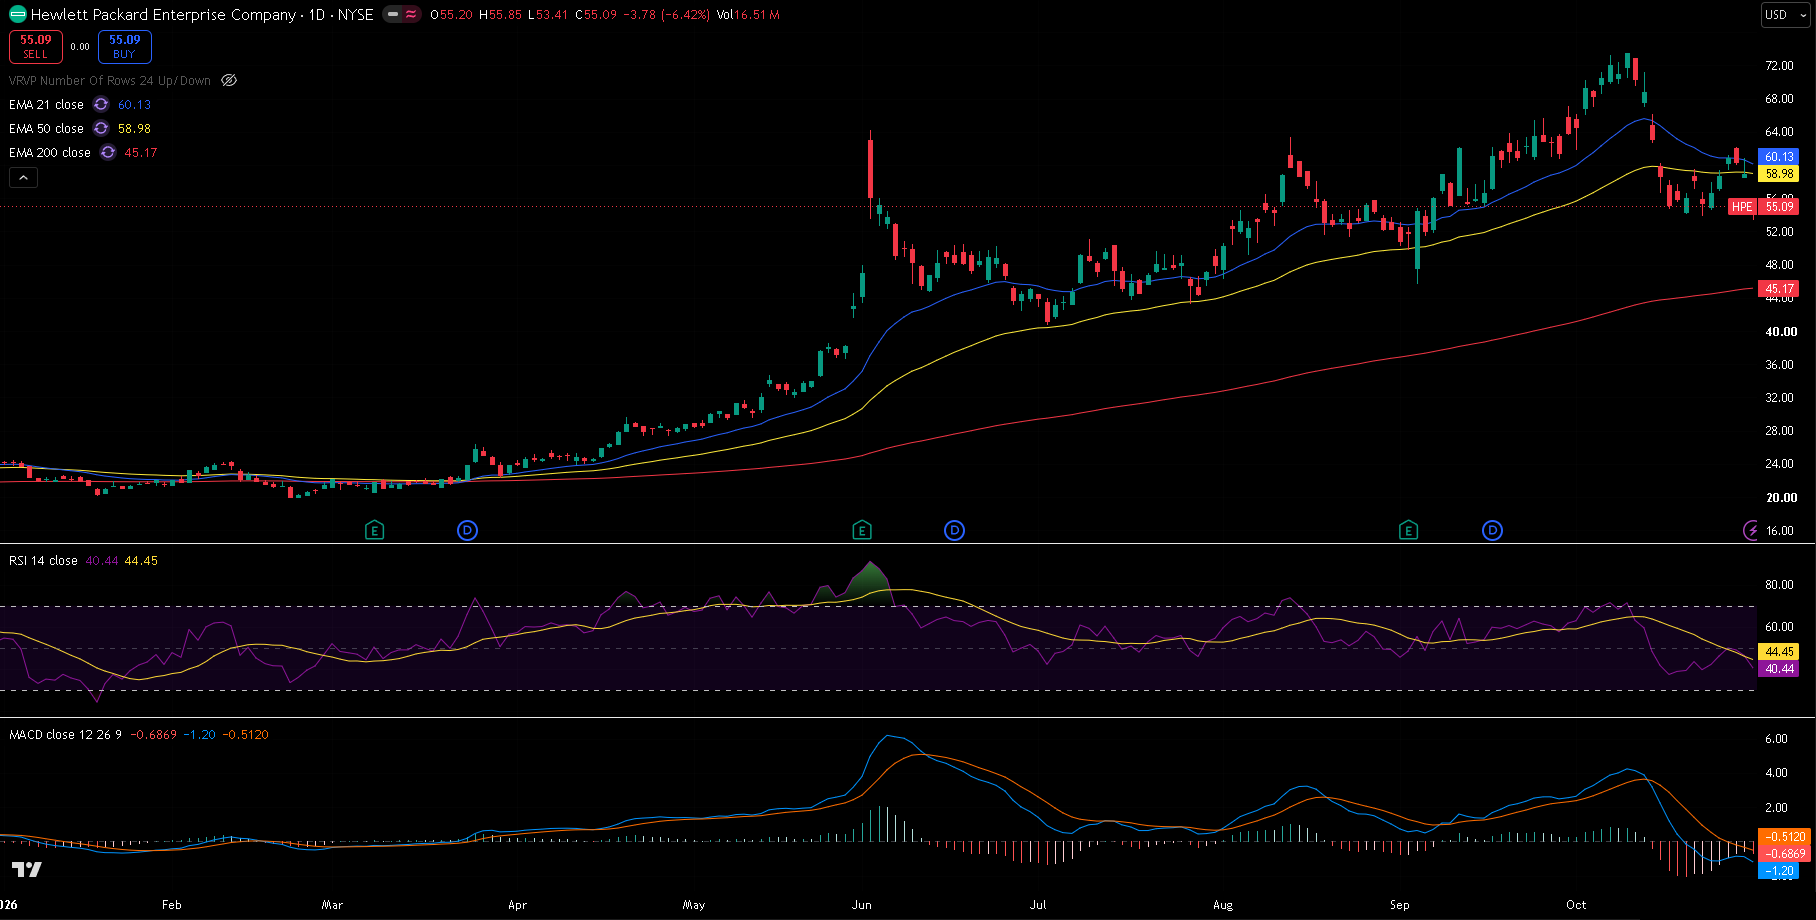Image resolution: width=1816 pixels, height=920 pixels.
Task: Click the Oct label on time axis
Action: [1576, 904]
